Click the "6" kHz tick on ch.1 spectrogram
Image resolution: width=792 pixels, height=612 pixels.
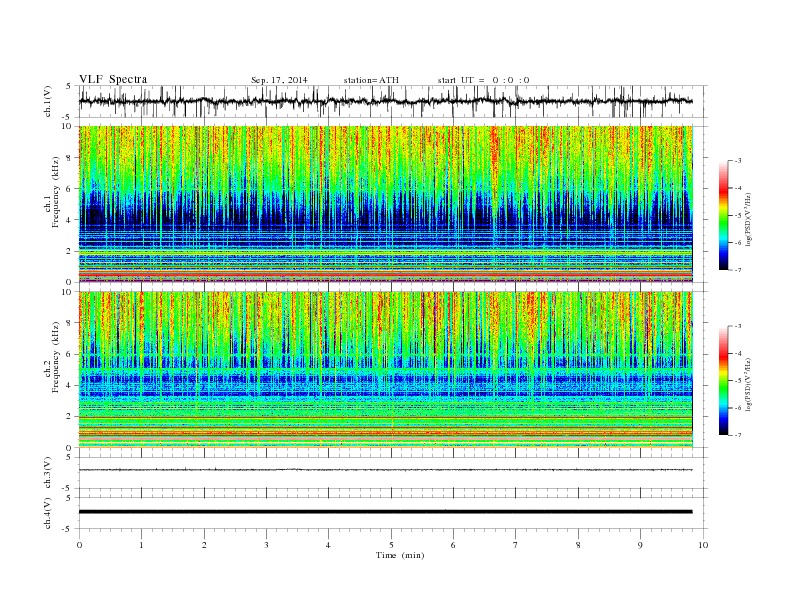tap(70, 189)
